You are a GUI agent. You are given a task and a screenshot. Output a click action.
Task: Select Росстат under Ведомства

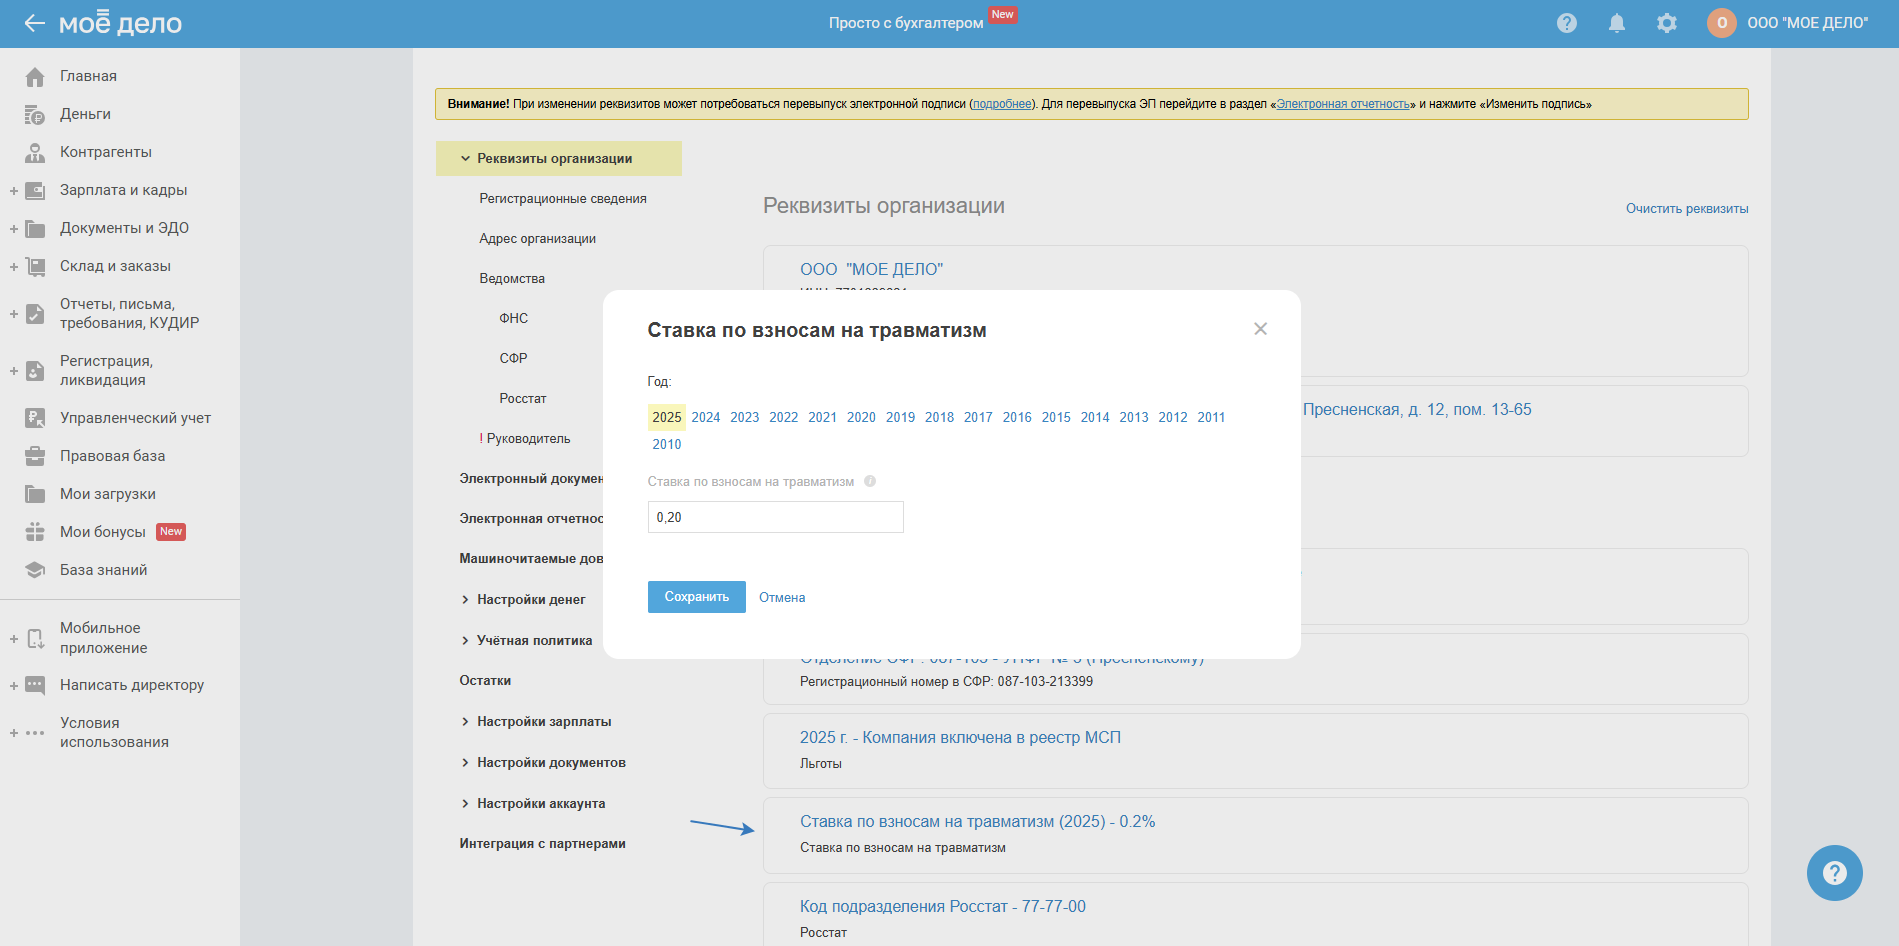[523, 398]
